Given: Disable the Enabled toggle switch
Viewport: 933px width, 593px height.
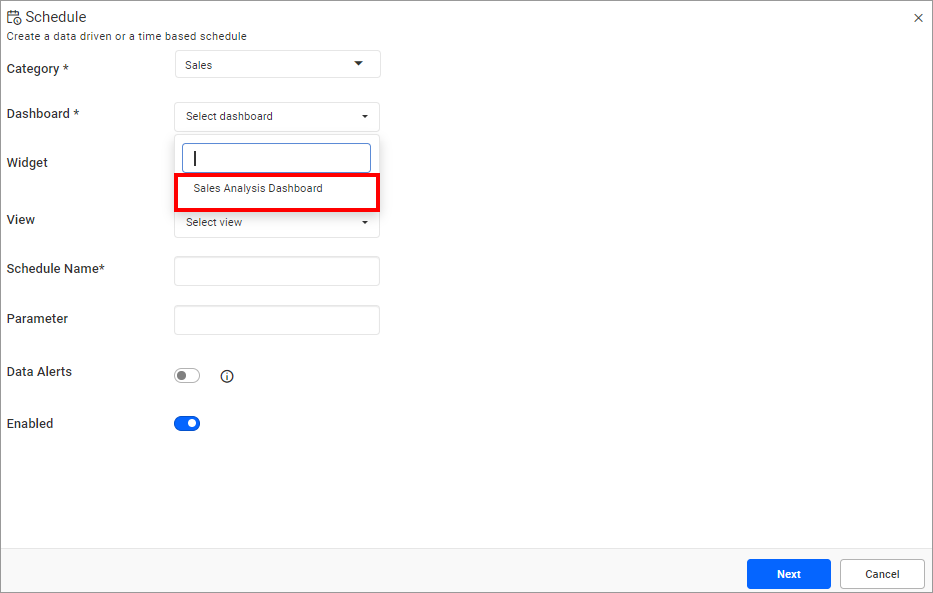Looking at the screenshot, I should pyautogui.click(x=187, y=423).
